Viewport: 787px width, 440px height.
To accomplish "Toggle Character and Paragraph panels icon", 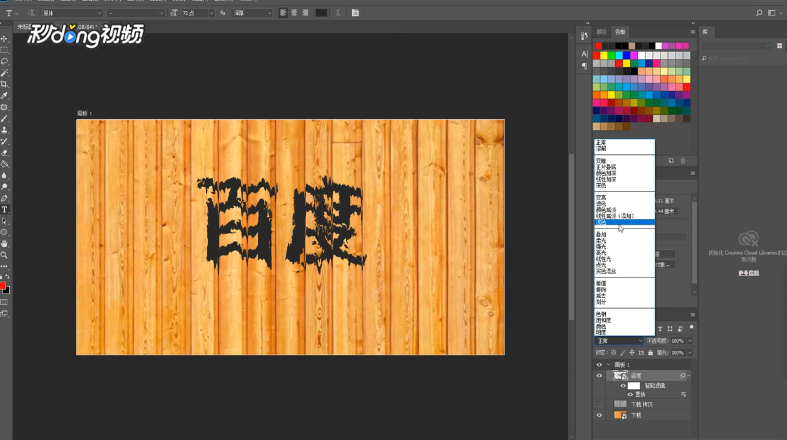I will click(355, 13).
